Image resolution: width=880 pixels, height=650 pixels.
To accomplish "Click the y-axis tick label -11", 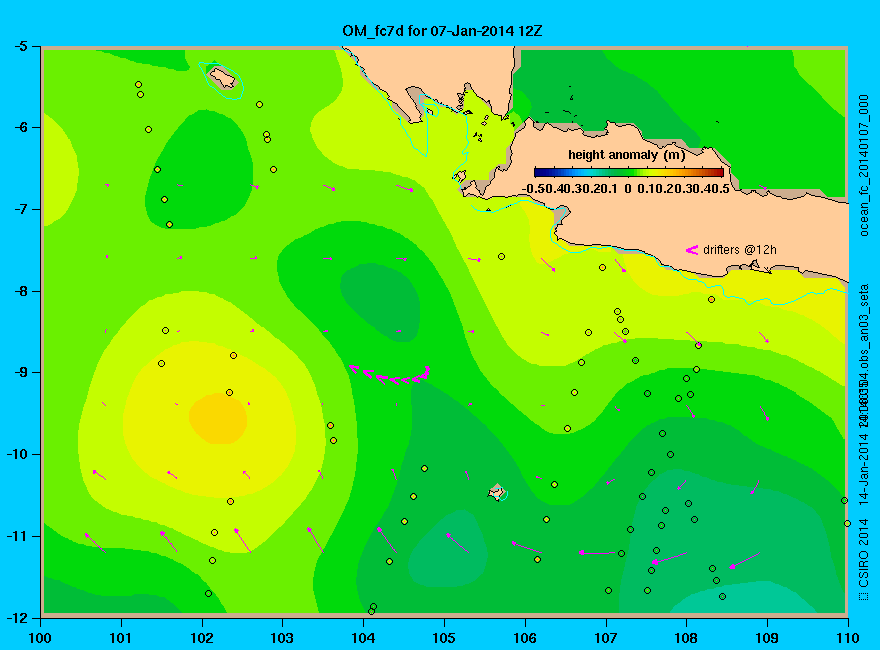I will [x=16, y=536].
